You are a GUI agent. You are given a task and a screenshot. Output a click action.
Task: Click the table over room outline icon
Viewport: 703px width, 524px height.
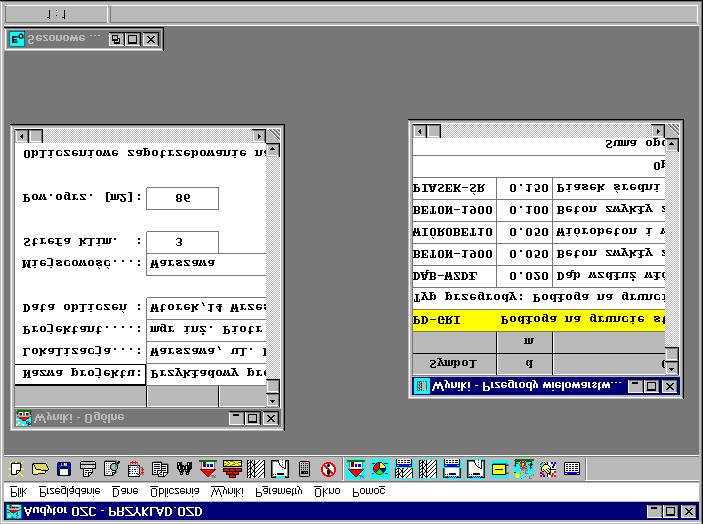pos(452,469)
